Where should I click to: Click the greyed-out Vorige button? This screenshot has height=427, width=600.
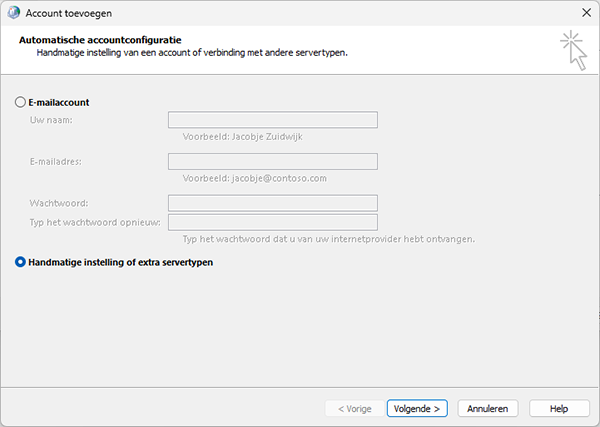tap(355, 409)
